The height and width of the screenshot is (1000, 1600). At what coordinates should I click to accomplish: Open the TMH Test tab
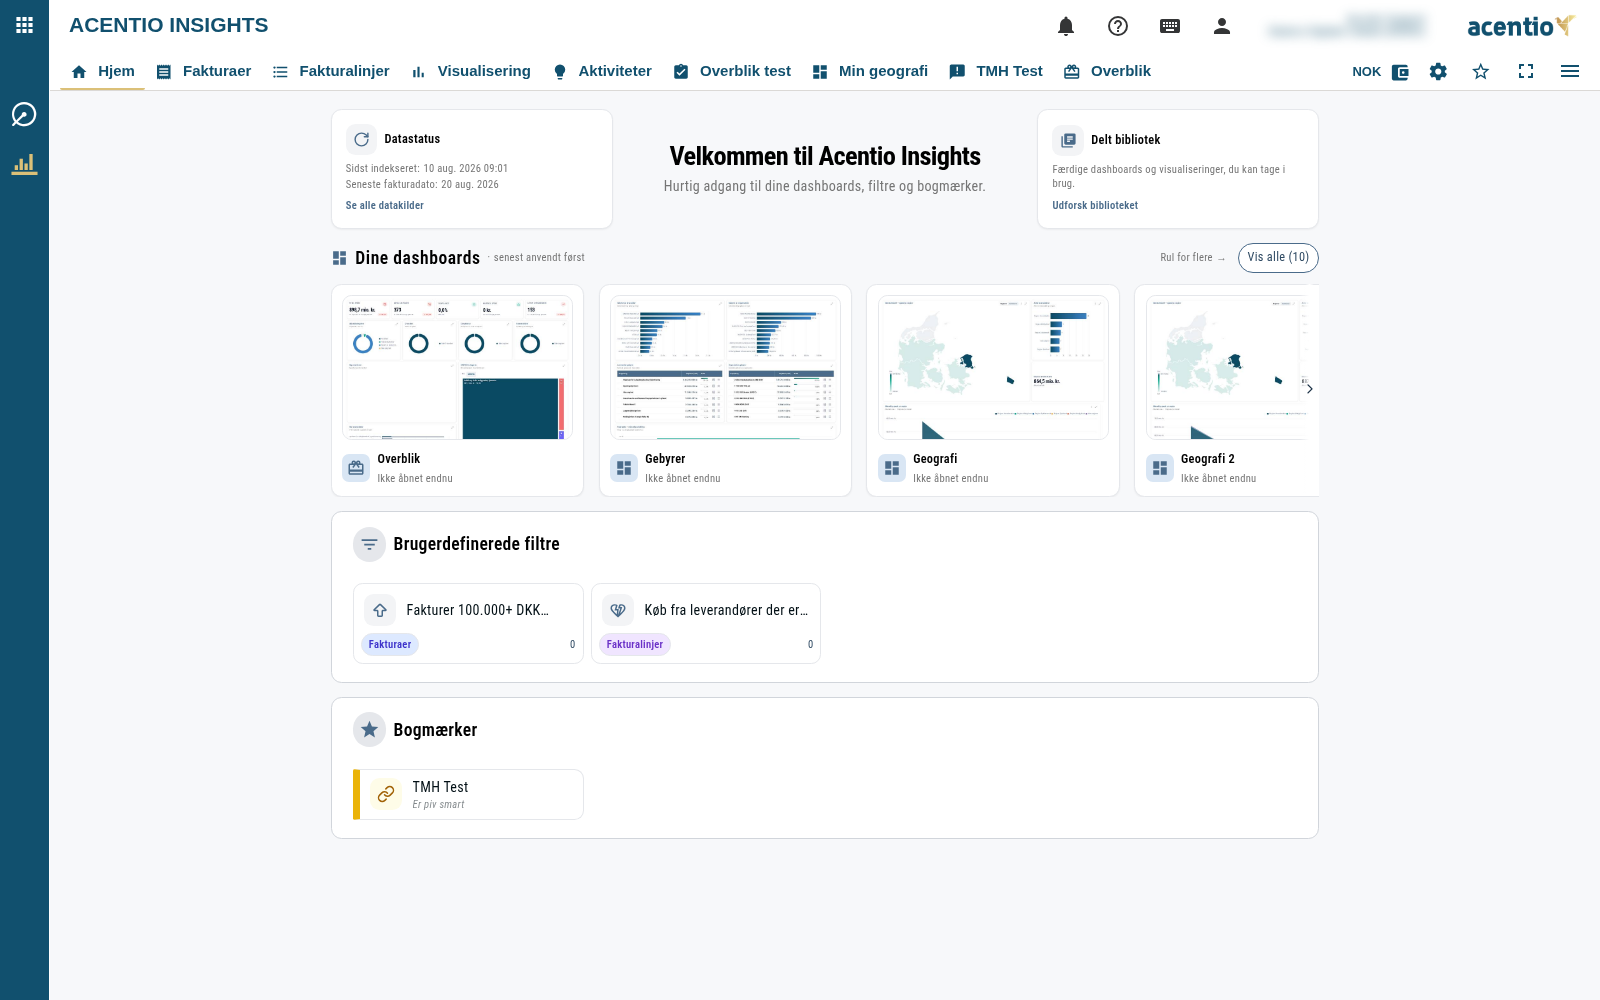point(996,71)
